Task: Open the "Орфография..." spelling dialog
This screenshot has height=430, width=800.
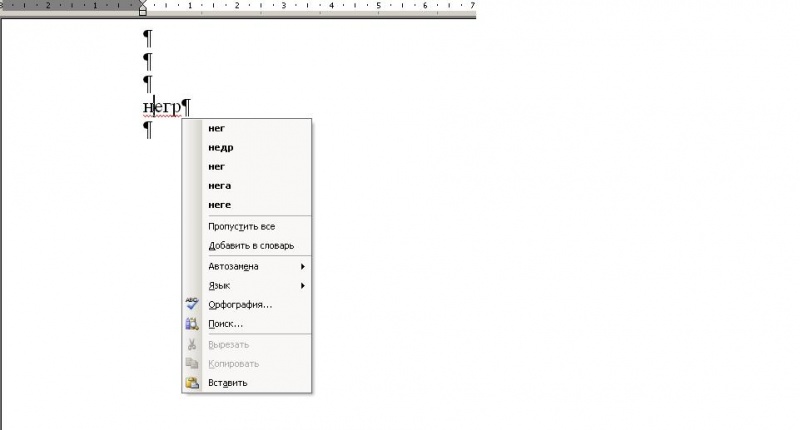Action: [x=239, y=305]
